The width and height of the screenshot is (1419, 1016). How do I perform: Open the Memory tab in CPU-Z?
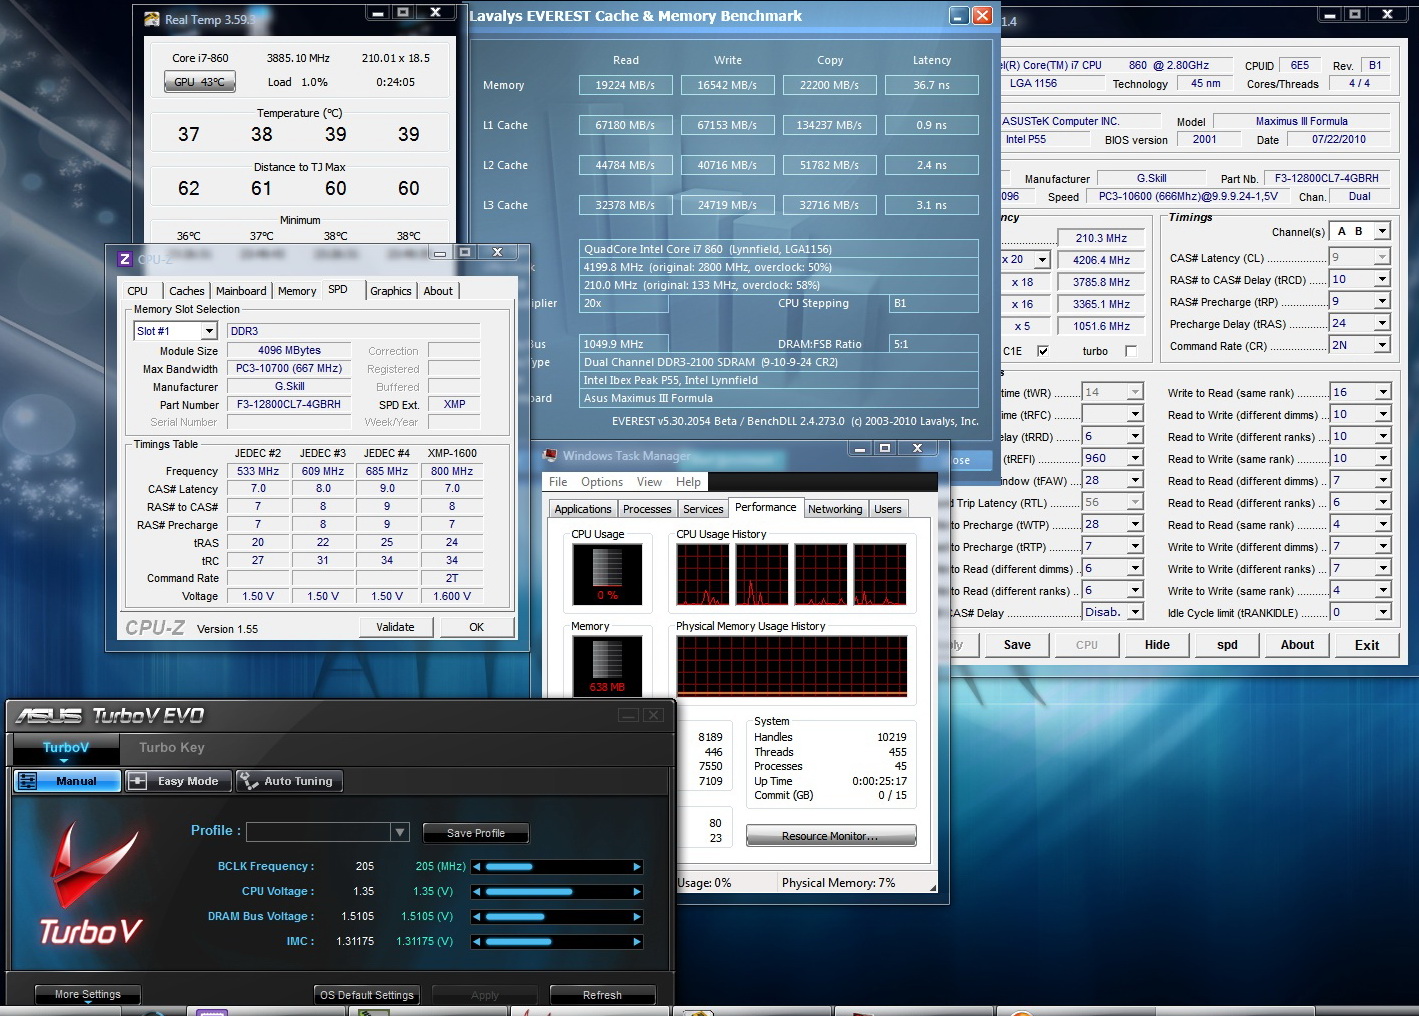[x=297, y=291]
